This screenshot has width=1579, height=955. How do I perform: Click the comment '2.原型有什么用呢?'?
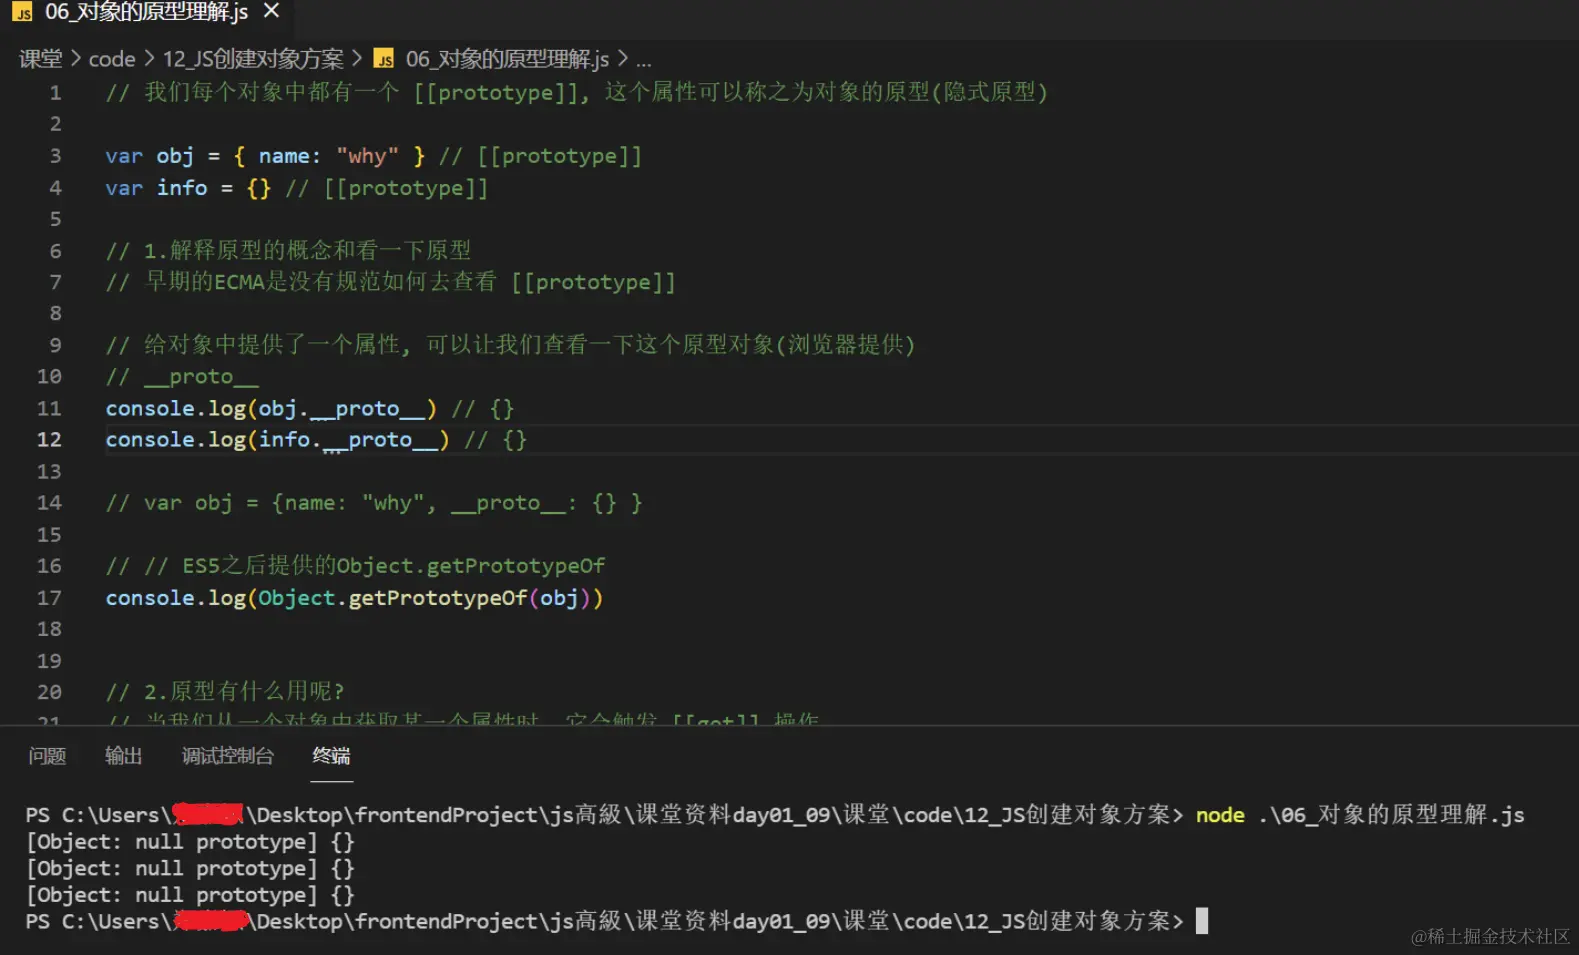(x=225, y=692)
